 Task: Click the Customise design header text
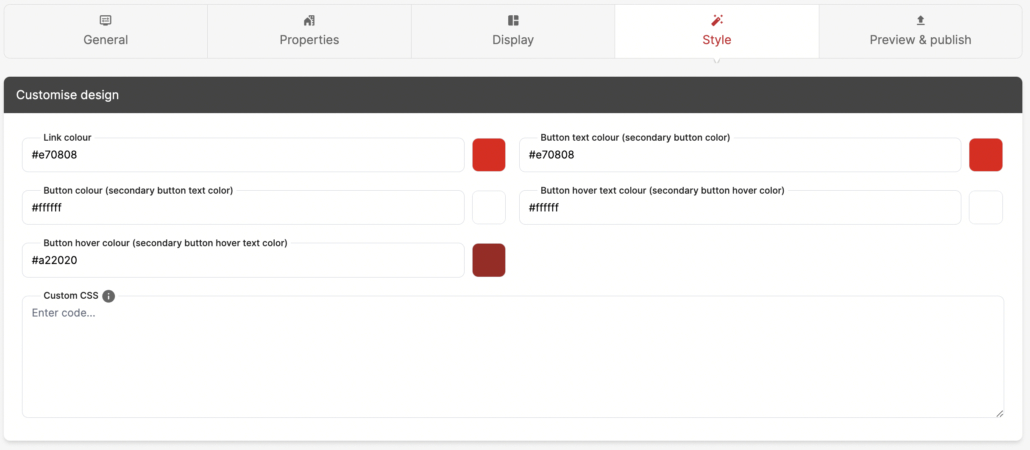[x=68, y=95]
